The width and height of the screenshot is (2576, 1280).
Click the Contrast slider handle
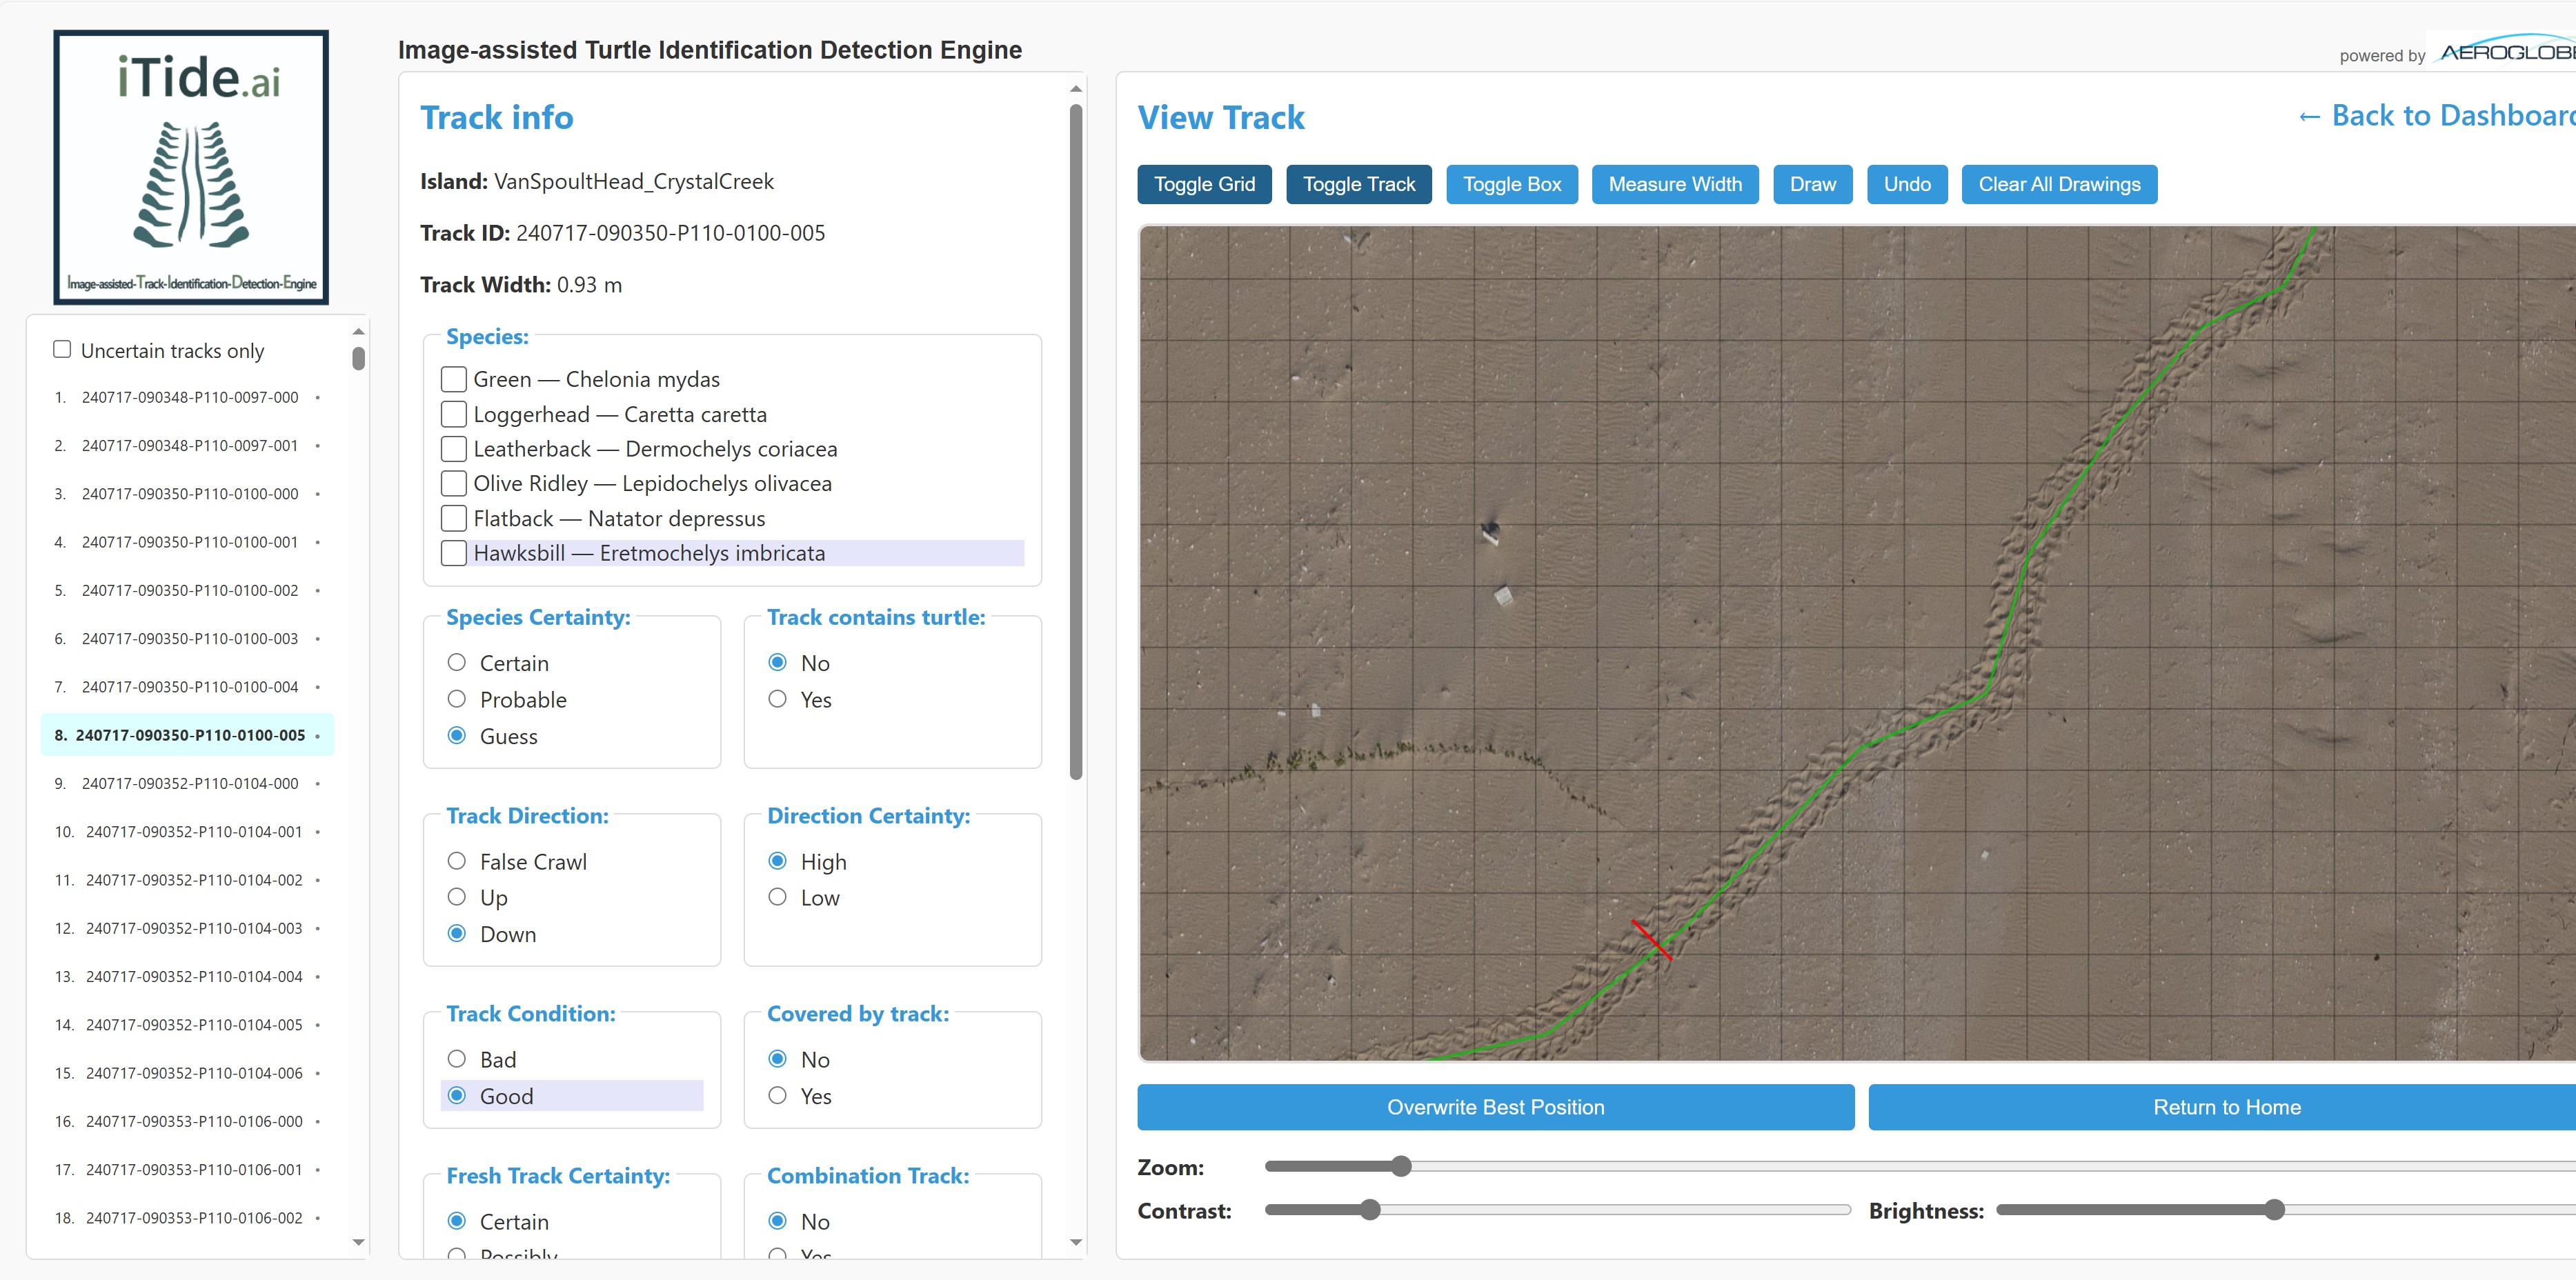(1369, 1210)
